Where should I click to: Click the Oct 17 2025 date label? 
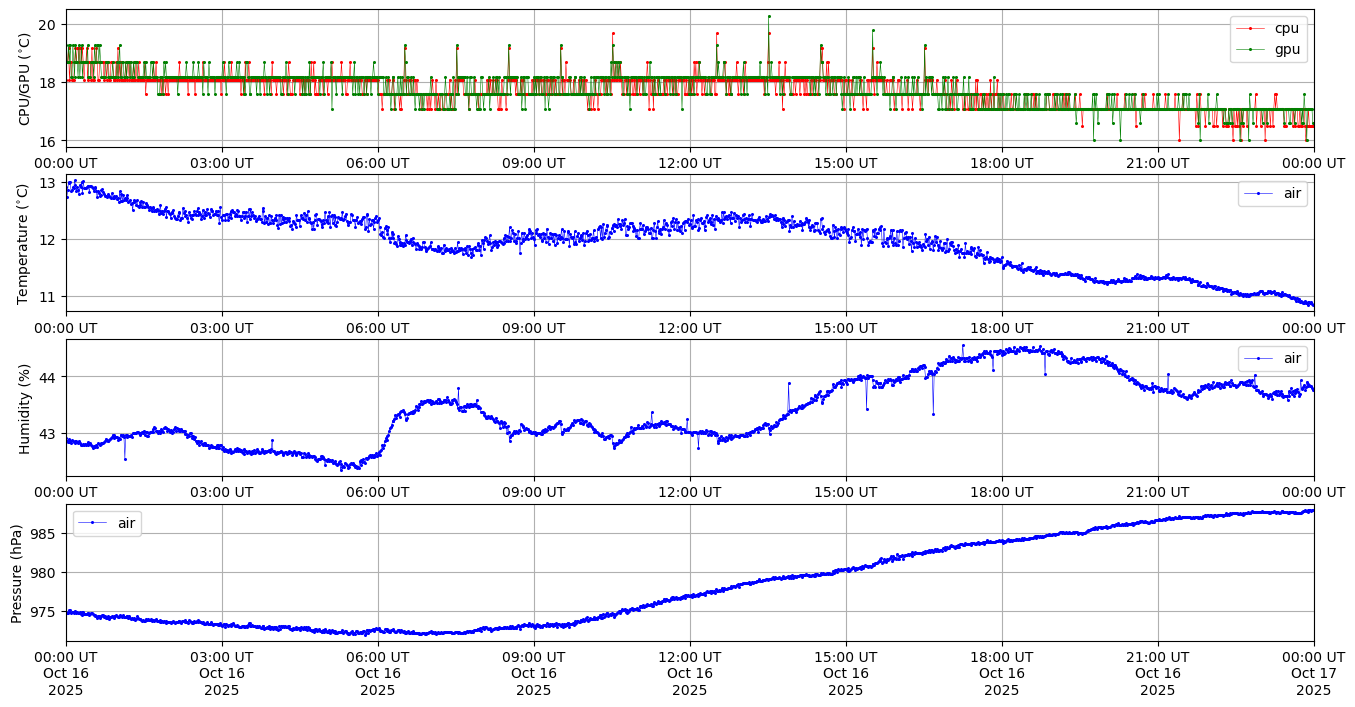pyautogui.click(x=1313, y=673)
